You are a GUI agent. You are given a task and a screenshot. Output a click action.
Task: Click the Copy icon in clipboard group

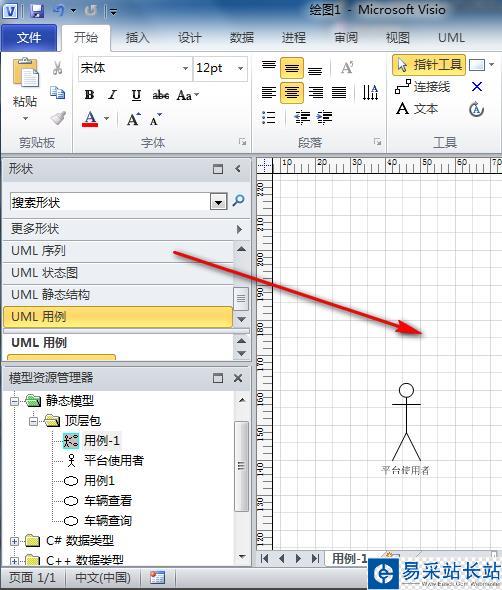58,92
